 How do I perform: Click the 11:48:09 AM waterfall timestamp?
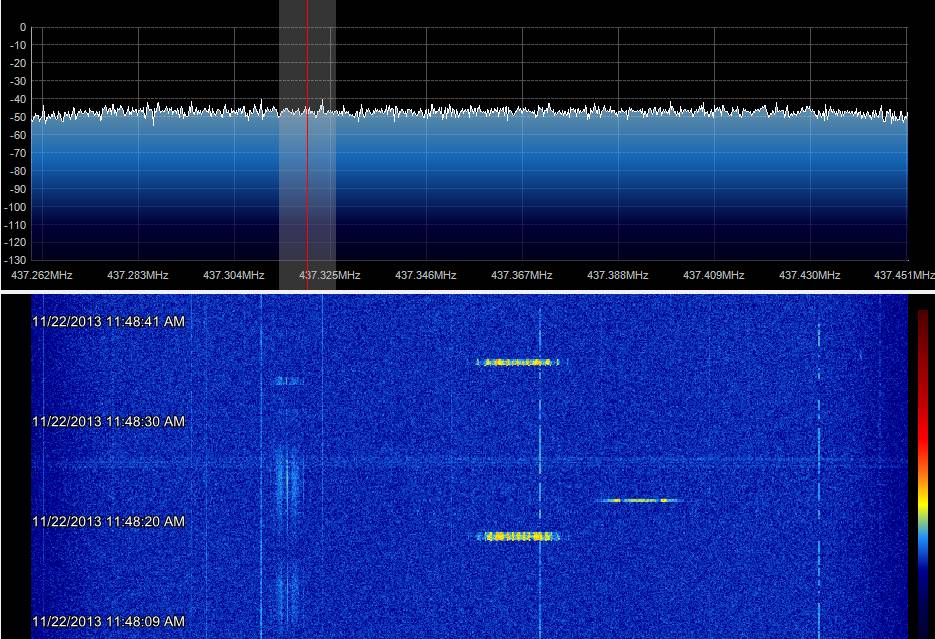pos(109,622)
